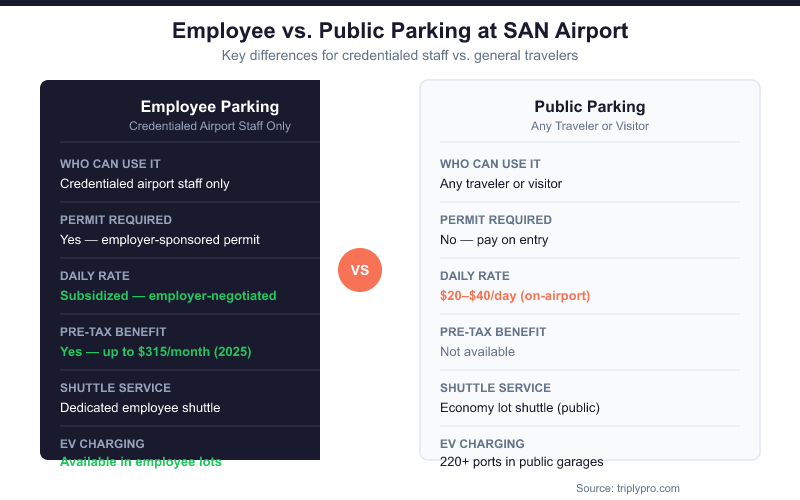Select 'Dedicated employee shuttle' text
This screenshot has width=800, height=500.
[x=140, y=407]
